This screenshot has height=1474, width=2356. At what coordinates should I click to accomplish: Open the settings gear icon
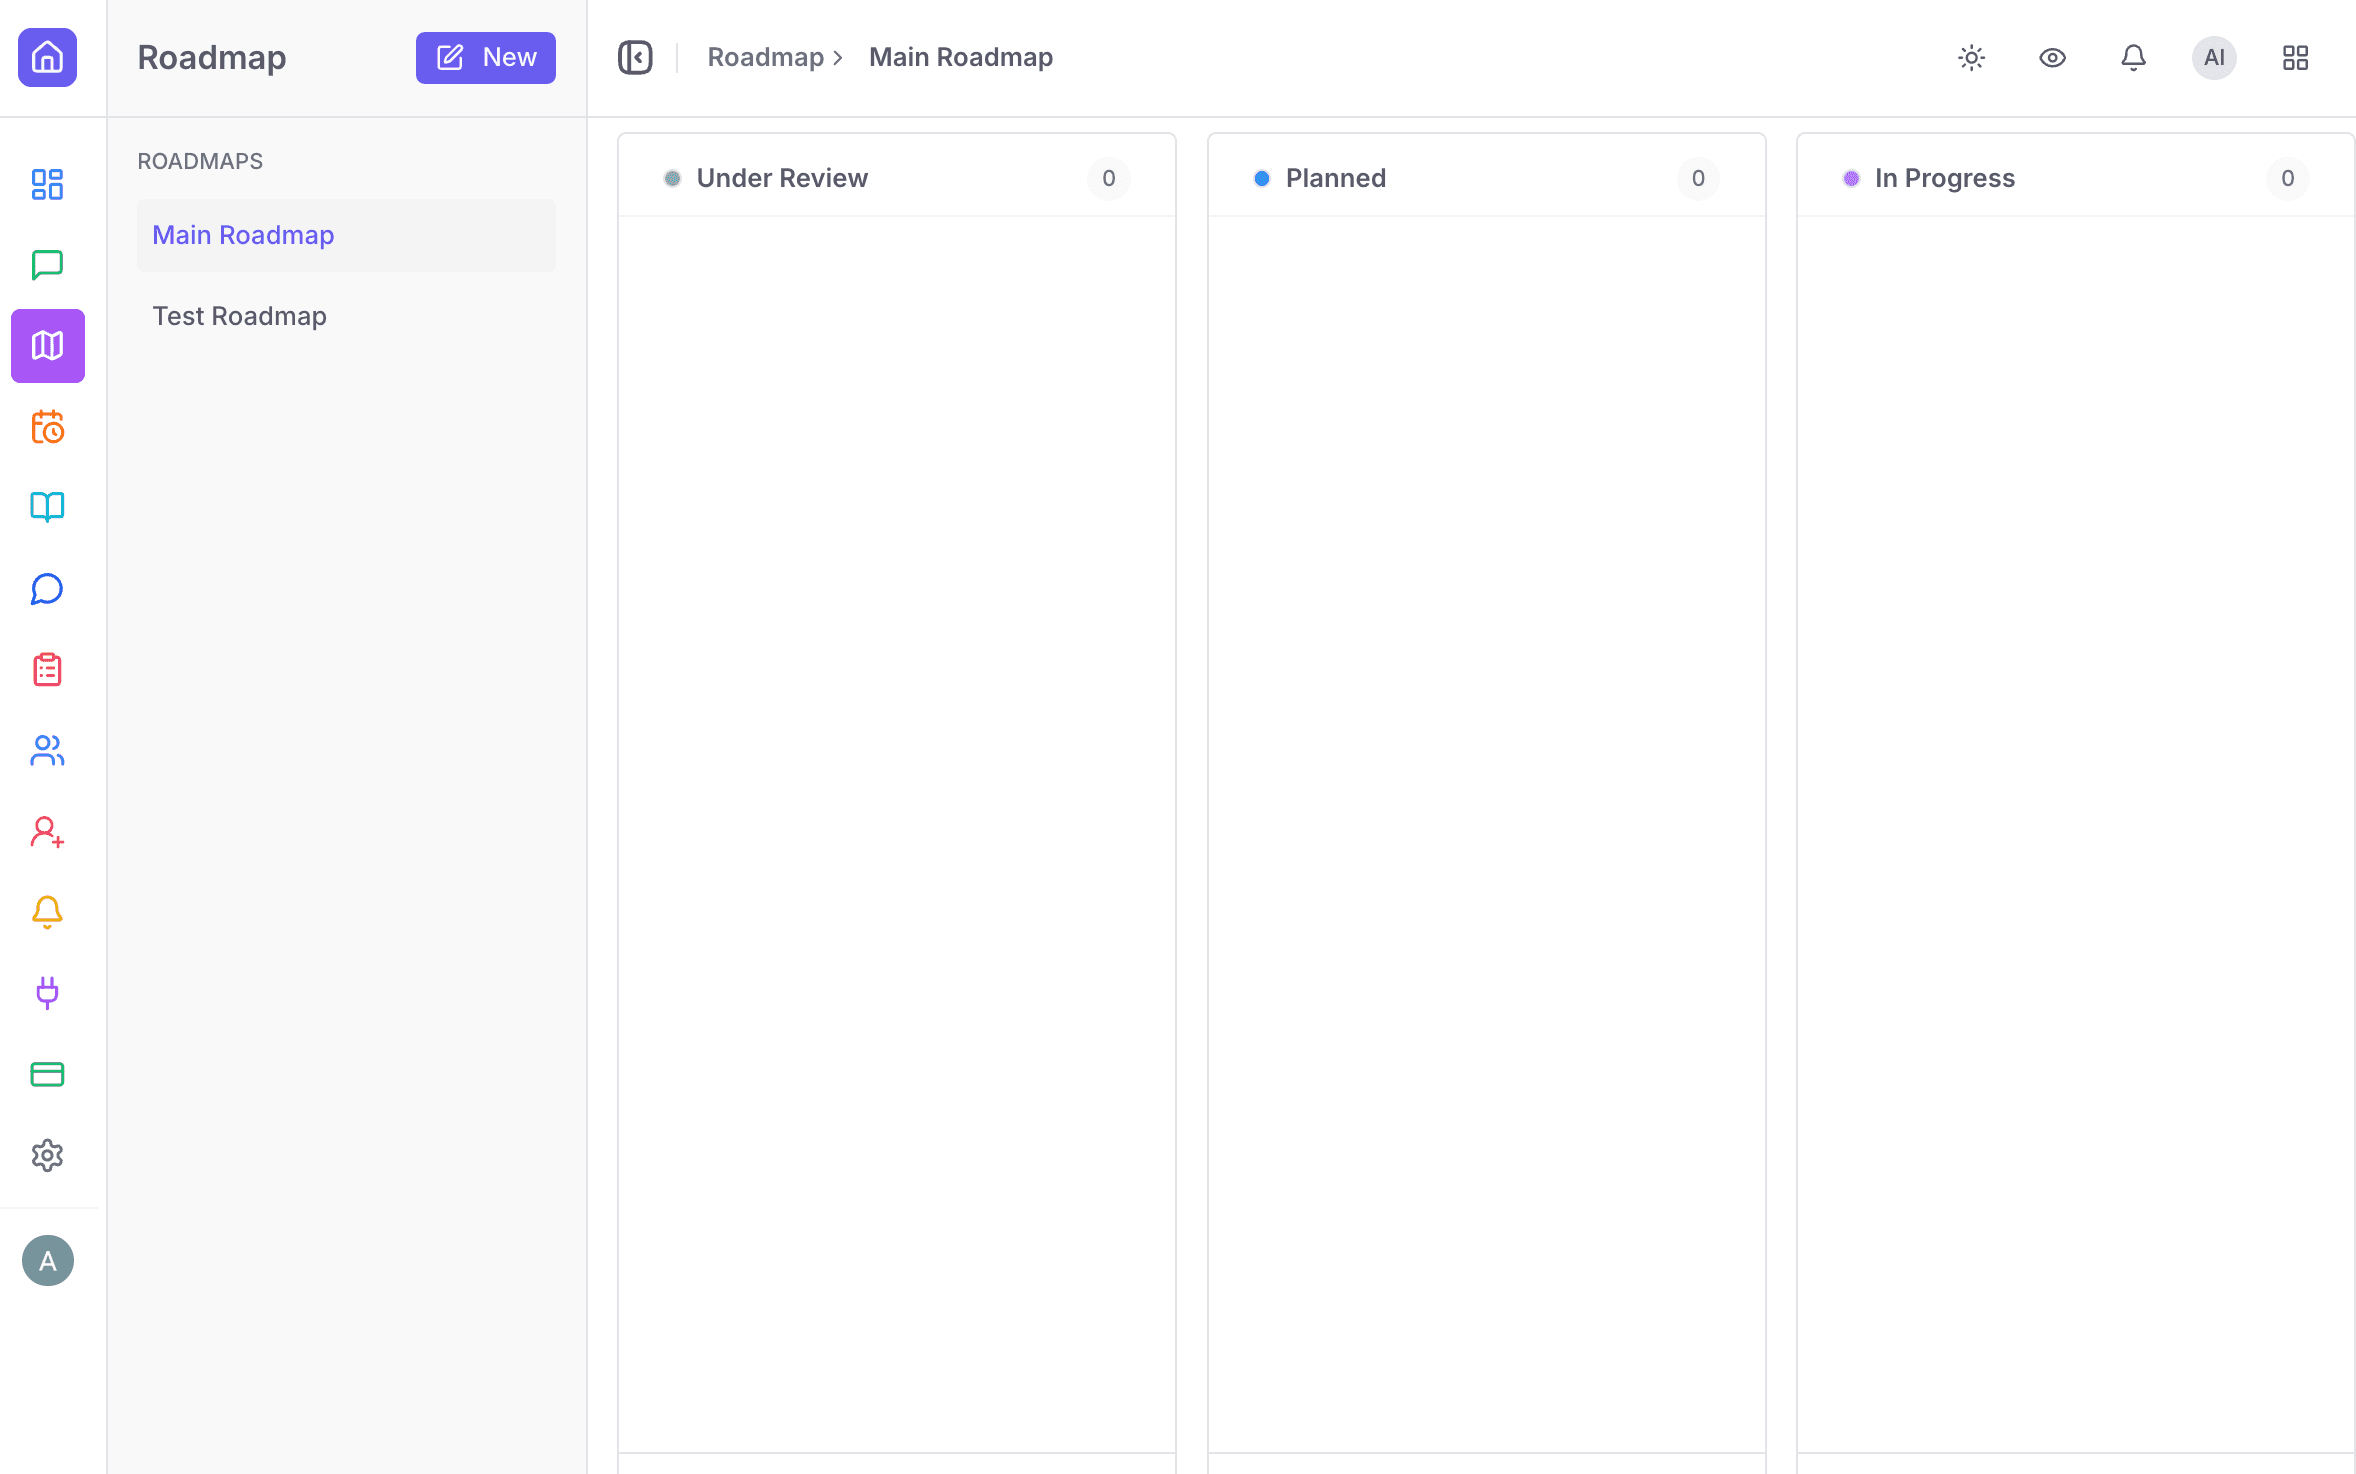(x=47, y=1155)
